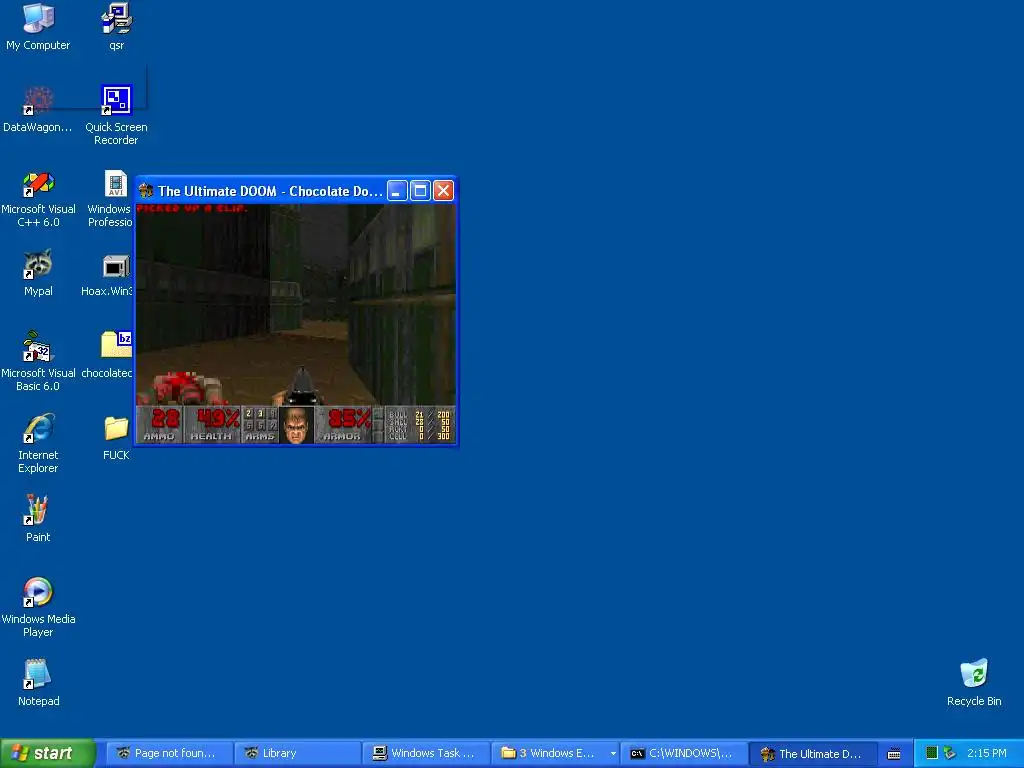Select the Microsoft Visual C++ 6.0 icon
This screenshot has height=768, width=1024.
[38, 197]
